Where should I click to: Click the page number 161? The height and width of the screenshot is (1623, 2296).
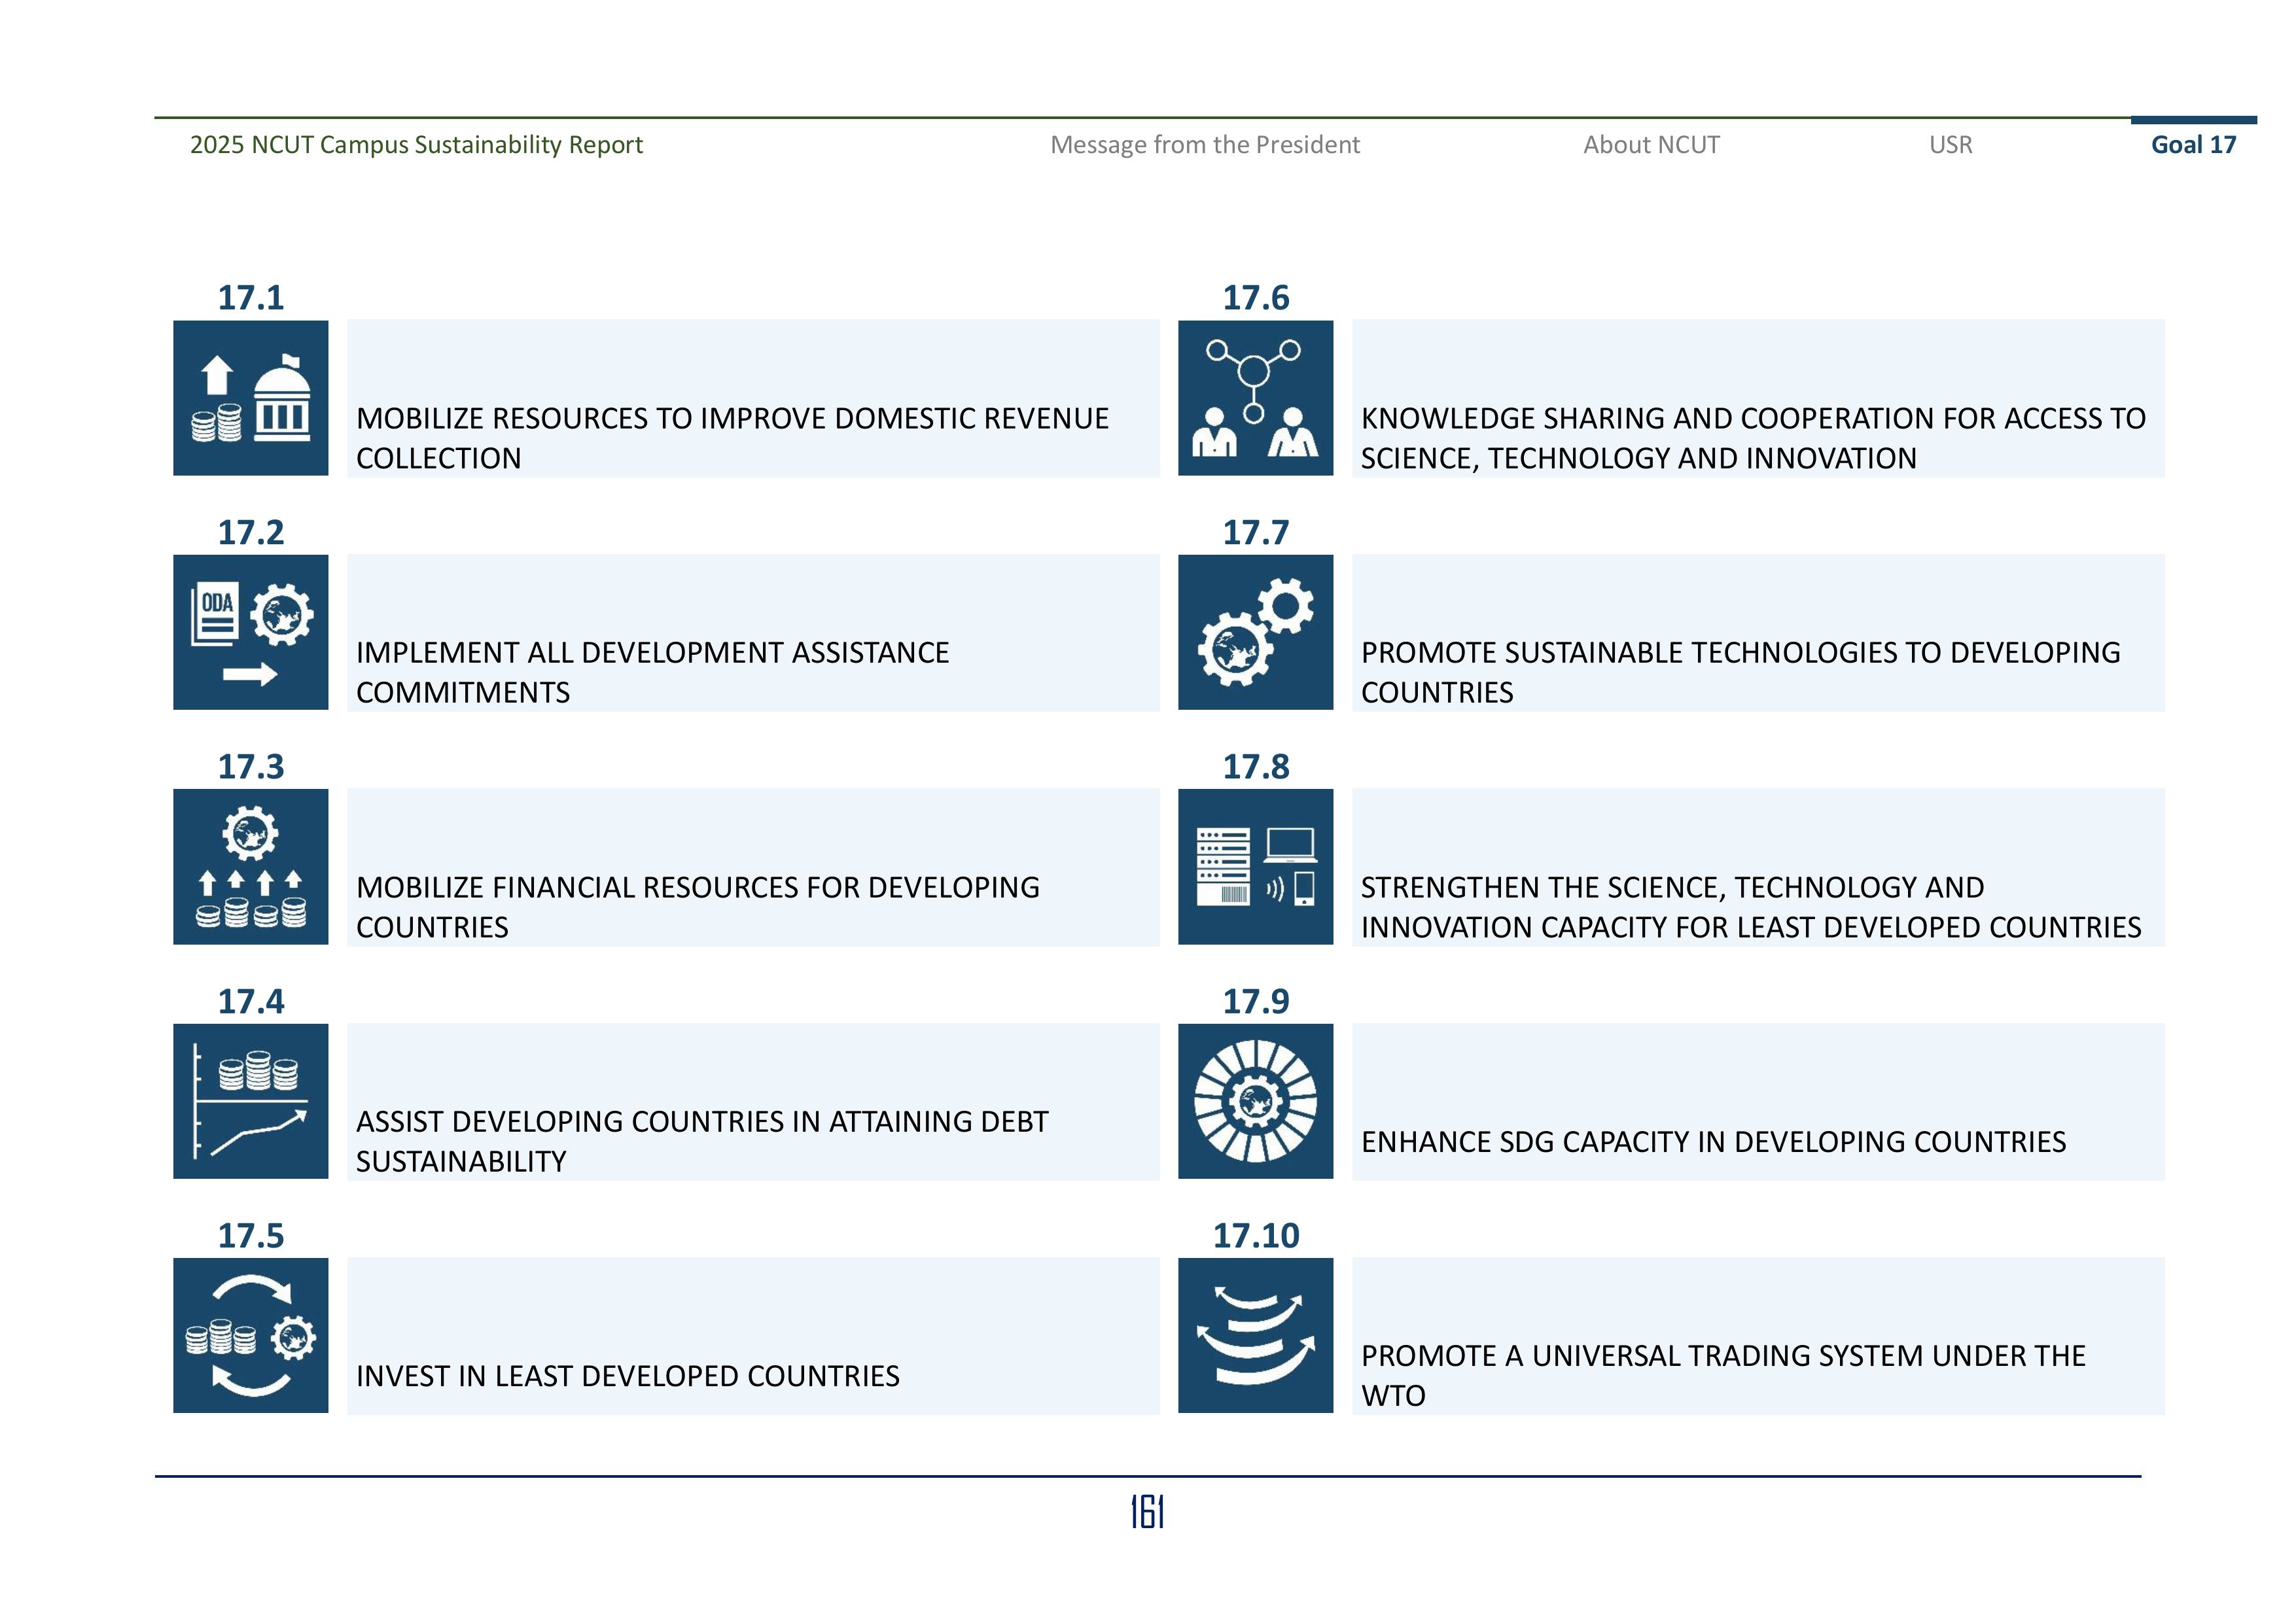[x=1147, y=1512]
